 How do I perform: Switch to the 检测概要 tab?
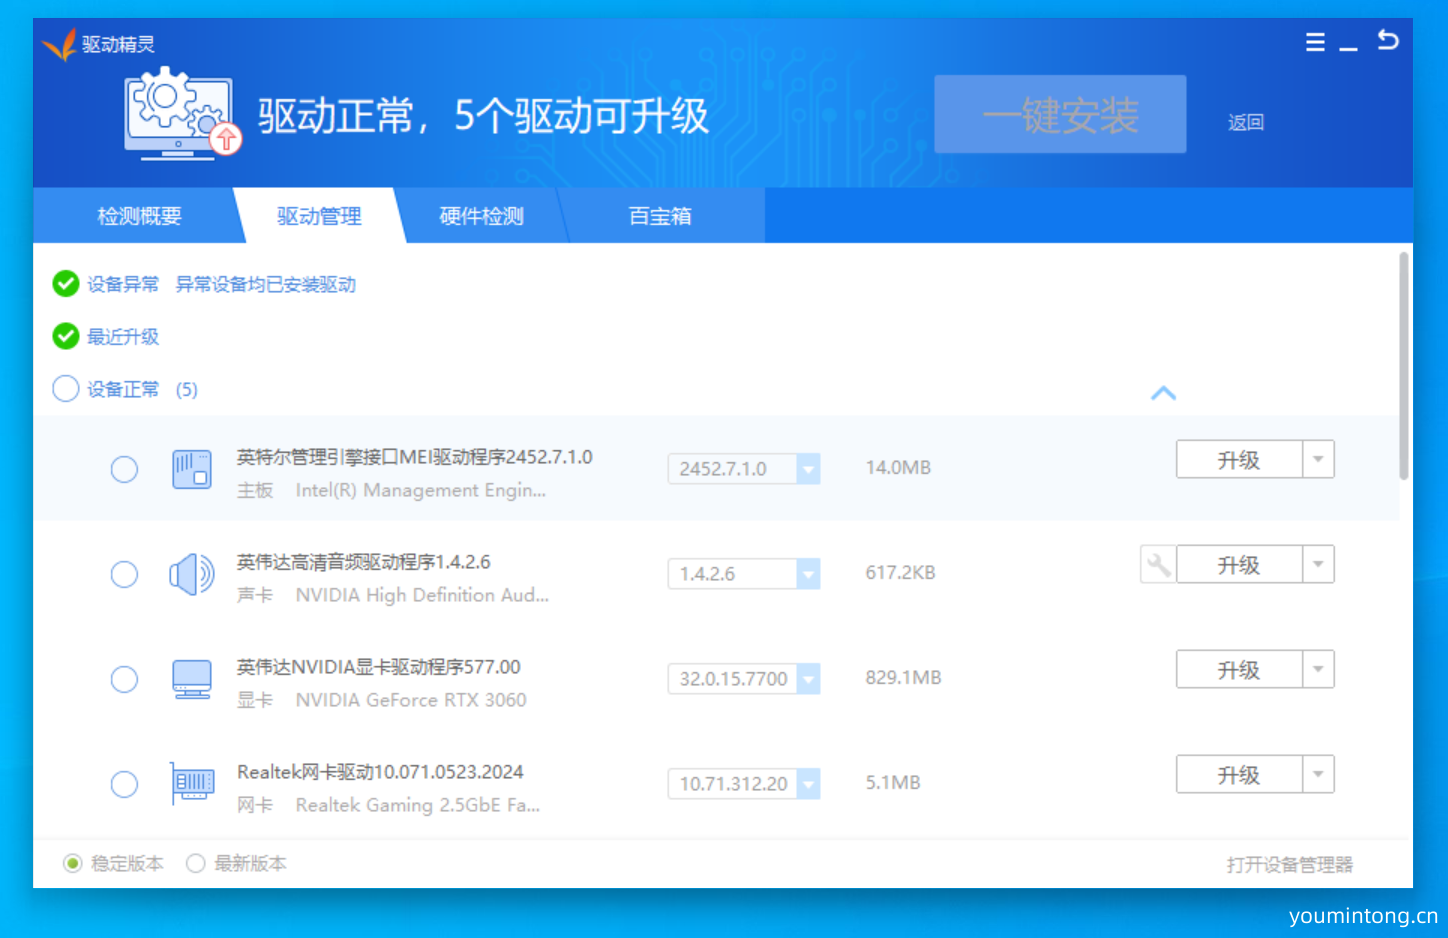coord(139,216)
